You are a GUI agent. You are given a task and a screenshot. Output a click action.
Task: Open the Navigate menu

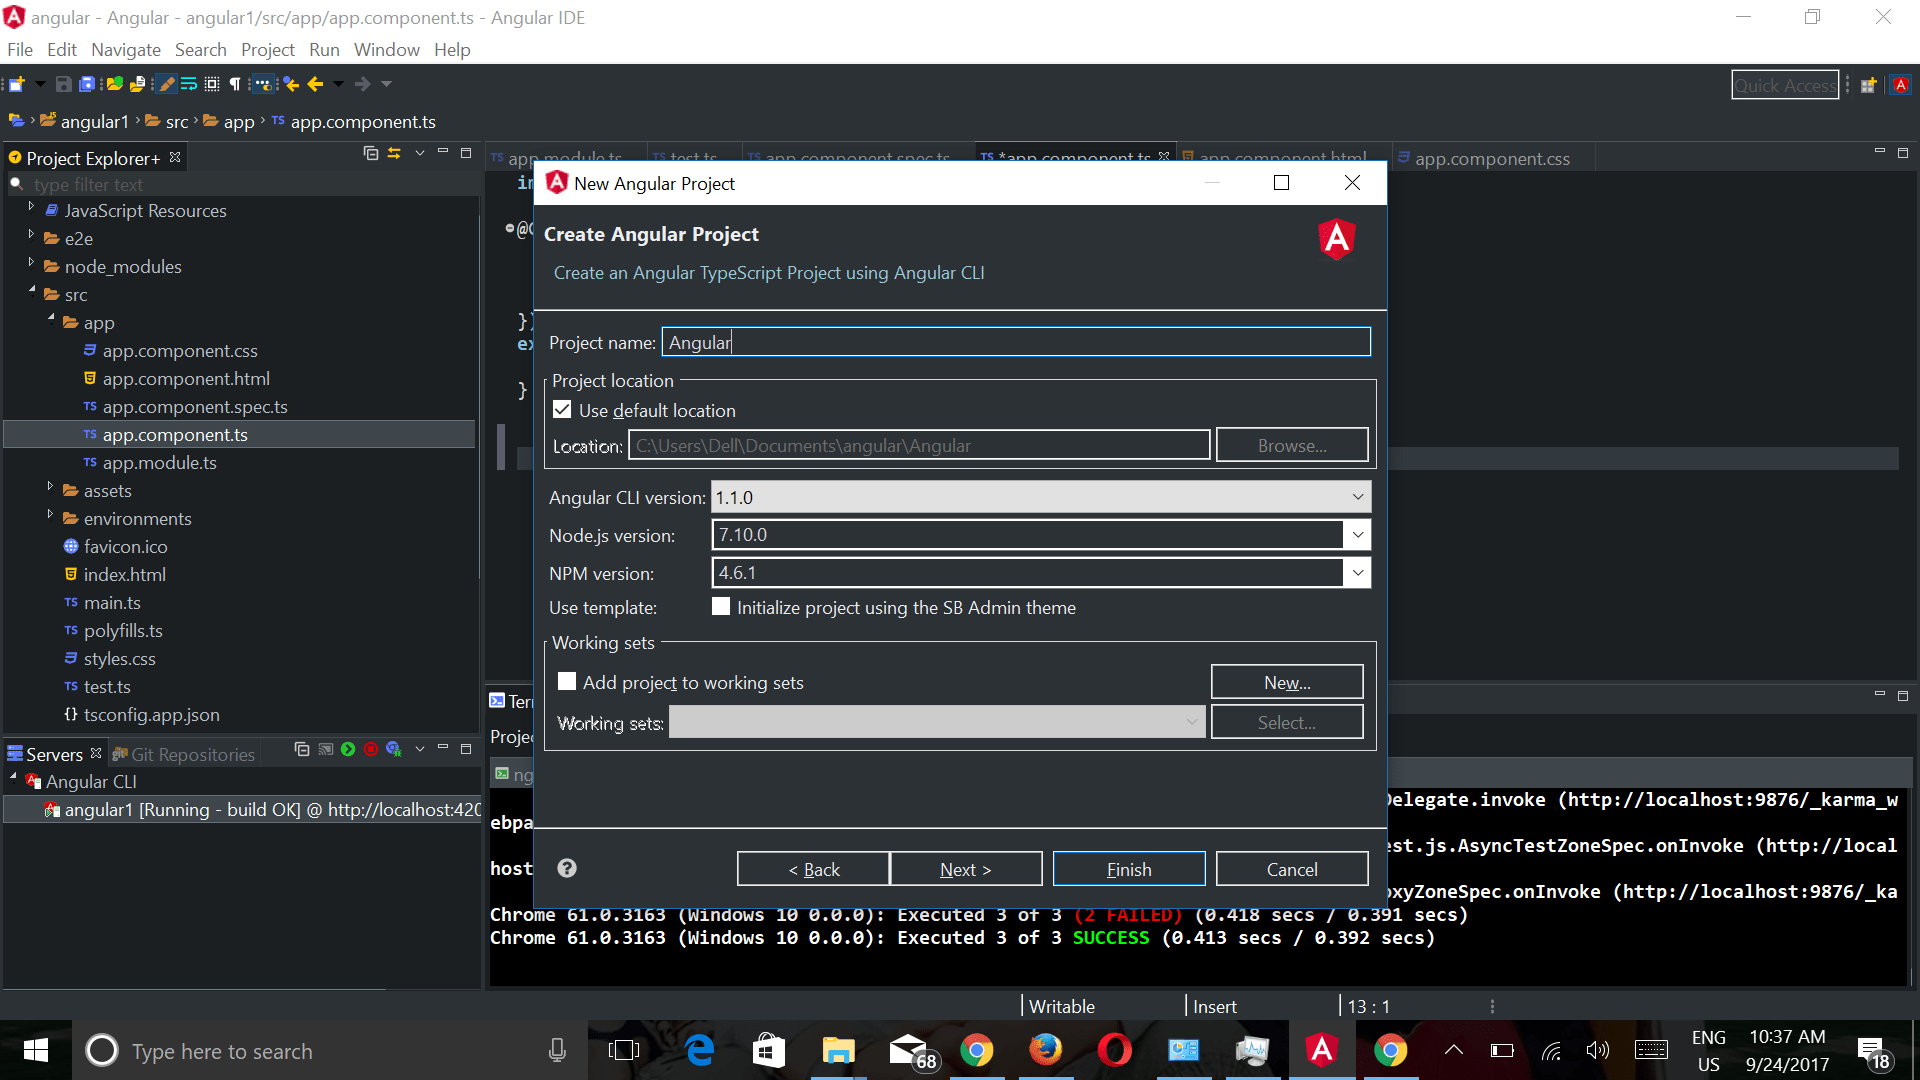click(x=125, y=49)
